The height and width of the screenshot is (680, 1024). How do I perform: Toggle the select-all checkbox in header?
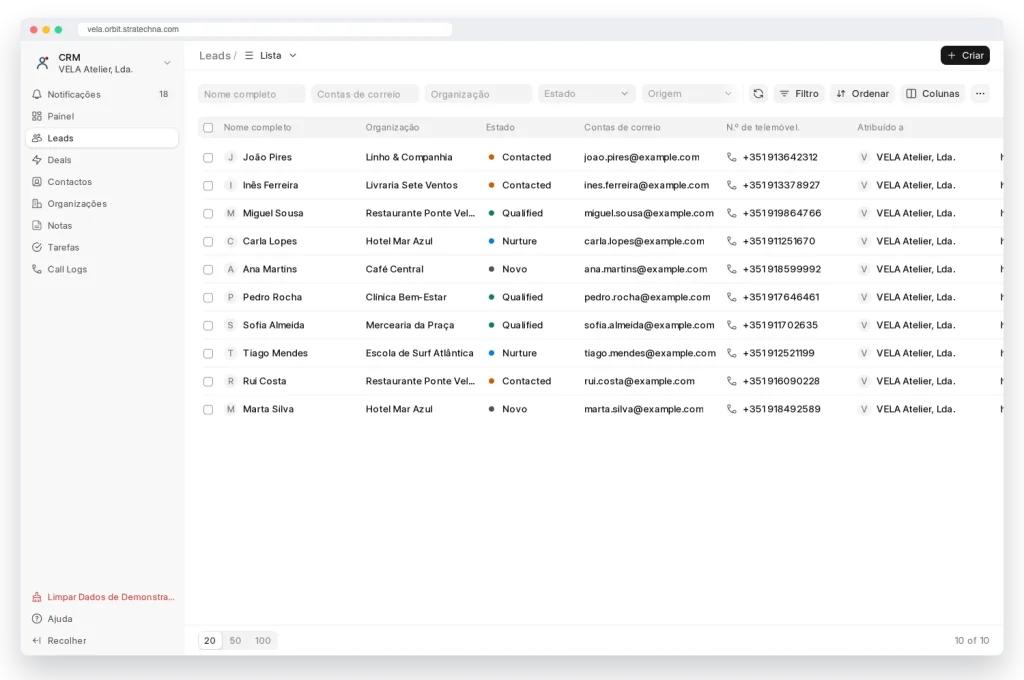[x=208, y=127]
